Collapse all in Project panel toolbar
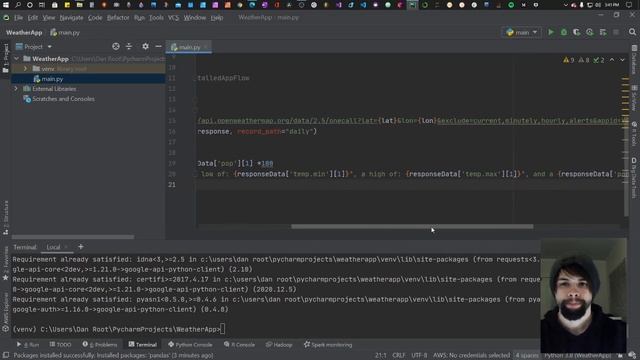Image resolution: width=640 pixels, height=360 pixels. [129, 47]
